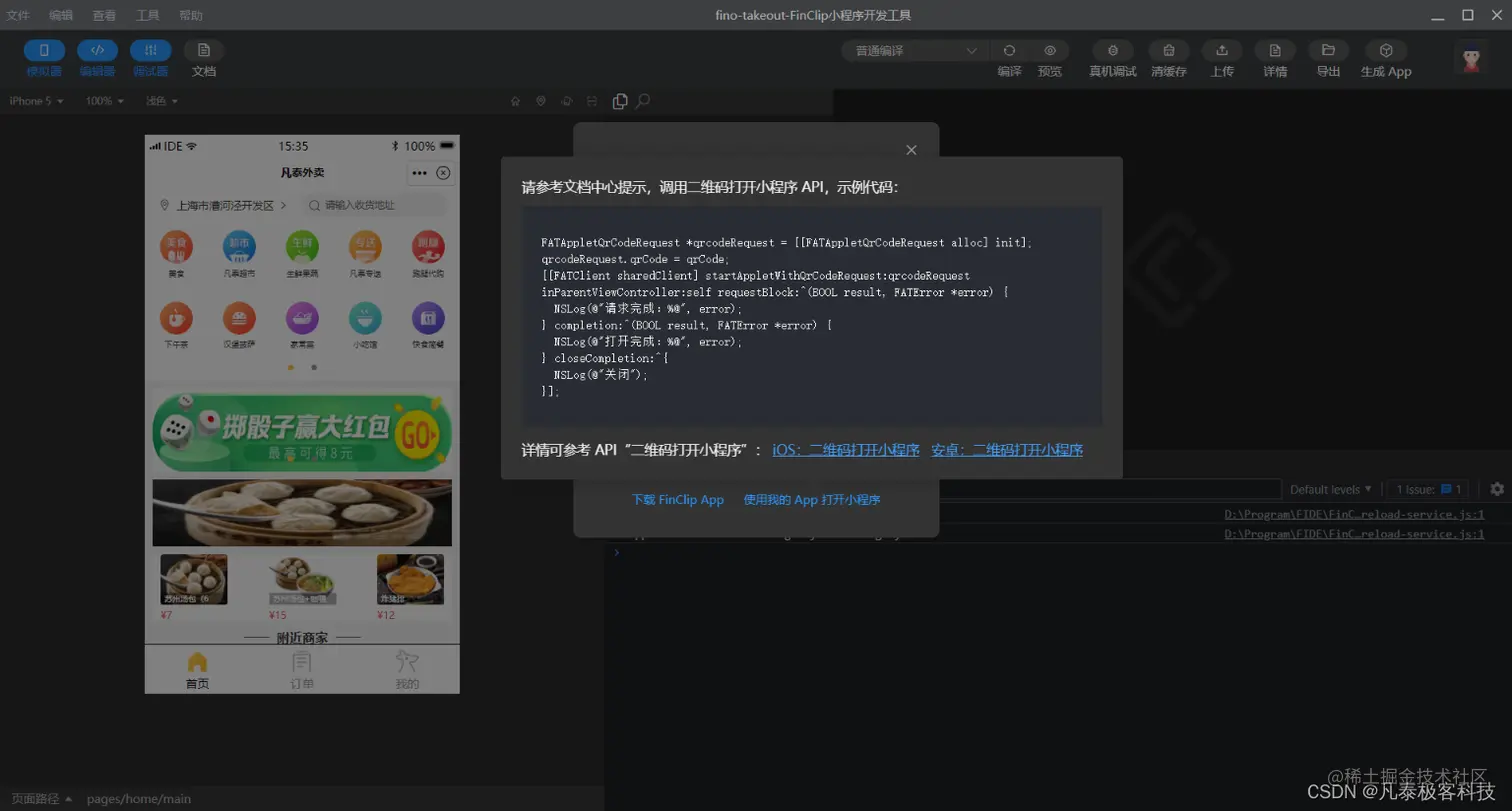This screenshot has width=1512, height=811.
Task: Switch to the 模拟器 simulator panel
Action: pos(44,57)
